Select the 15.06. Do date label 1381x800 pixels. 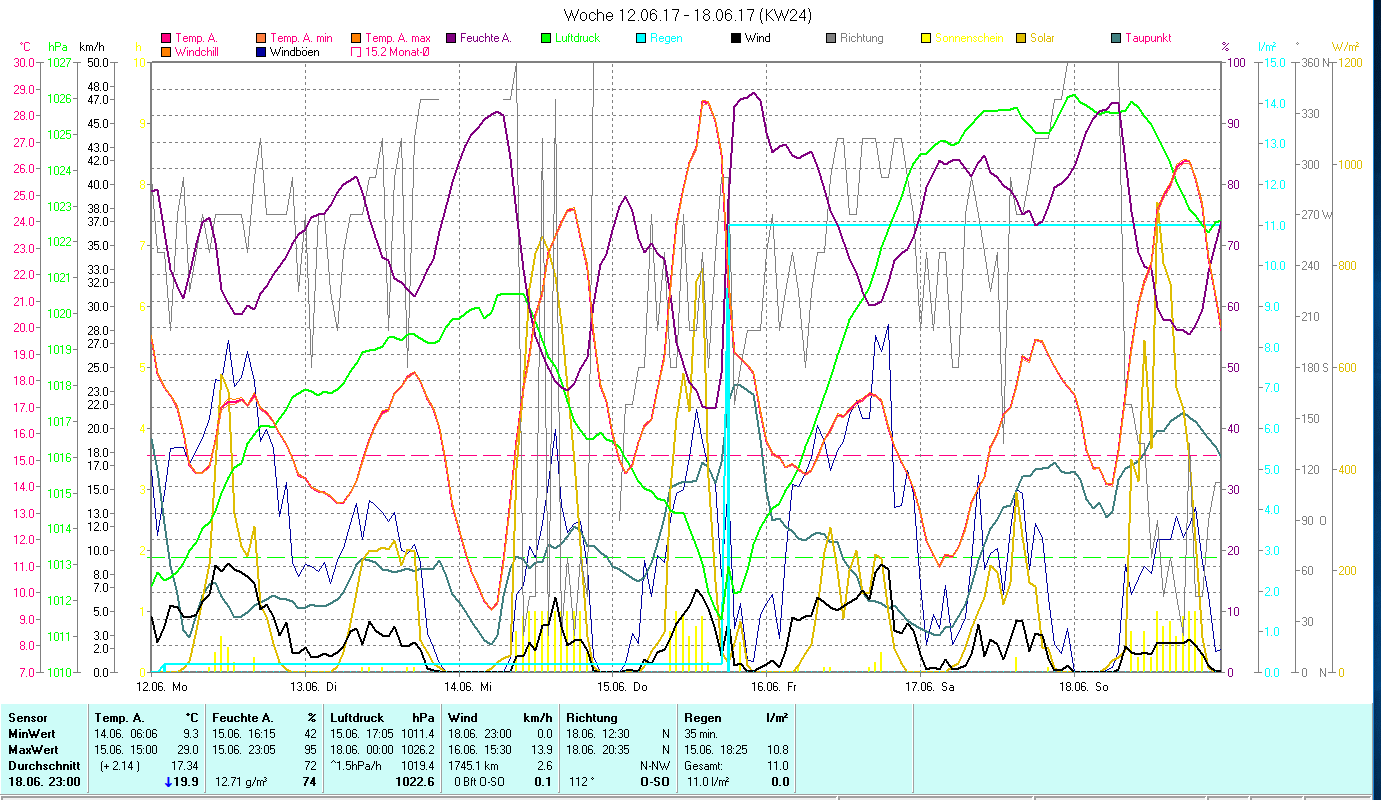[622, 687]
